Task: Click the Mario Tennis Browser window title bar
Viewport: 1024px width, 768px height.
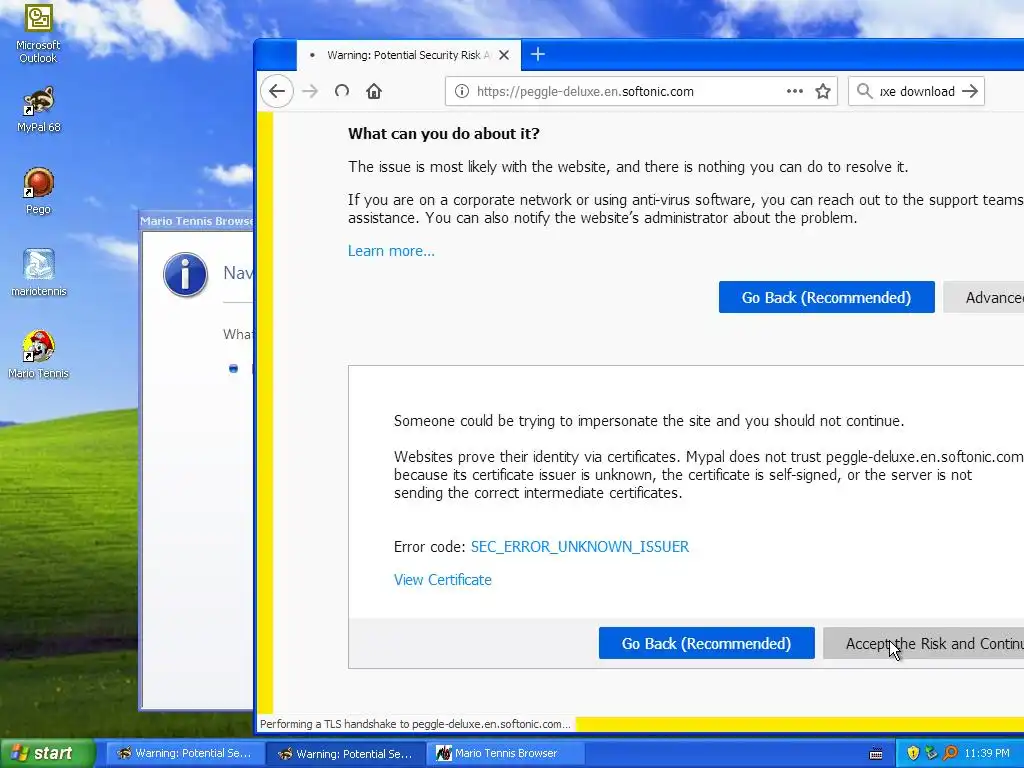Action: pyautogui.click(x=197, y=221)
